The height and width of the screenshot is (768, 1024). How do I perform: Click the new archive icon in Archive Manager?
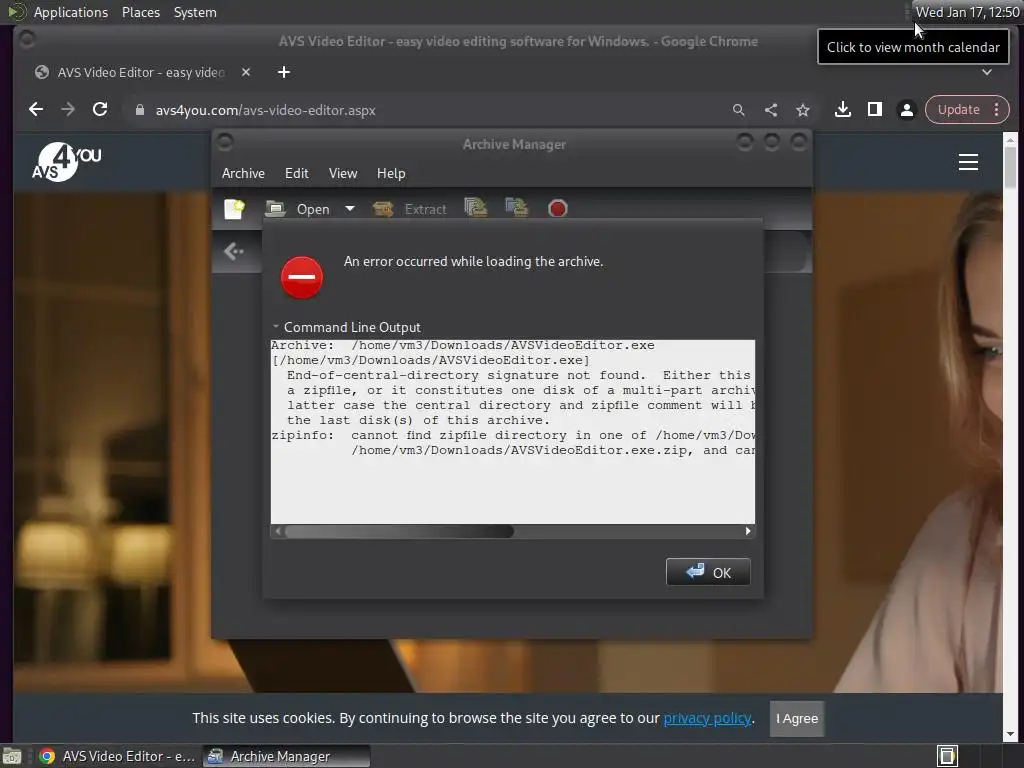[234, 209]
